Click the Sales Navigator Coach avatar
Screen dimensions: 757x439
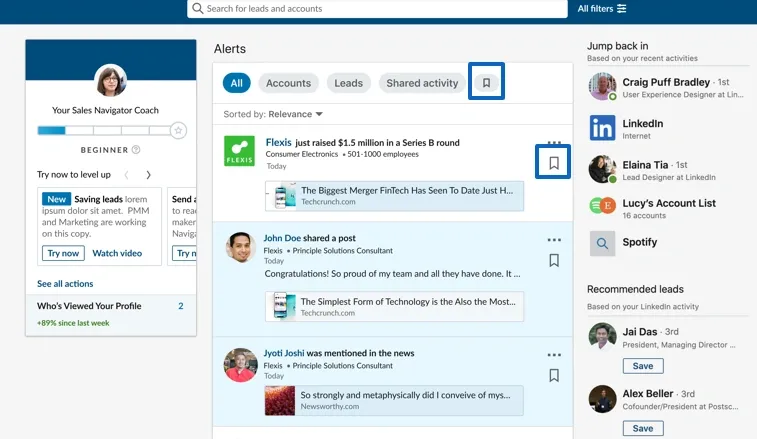coord(111,80)
